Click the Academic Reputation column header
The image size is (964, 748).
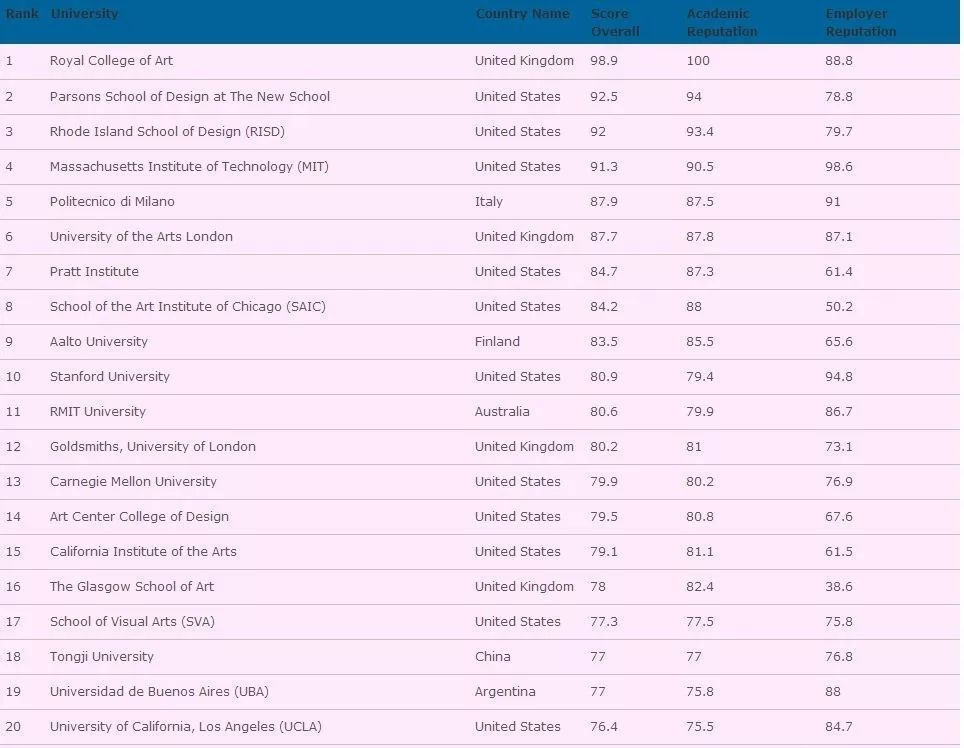722,22
